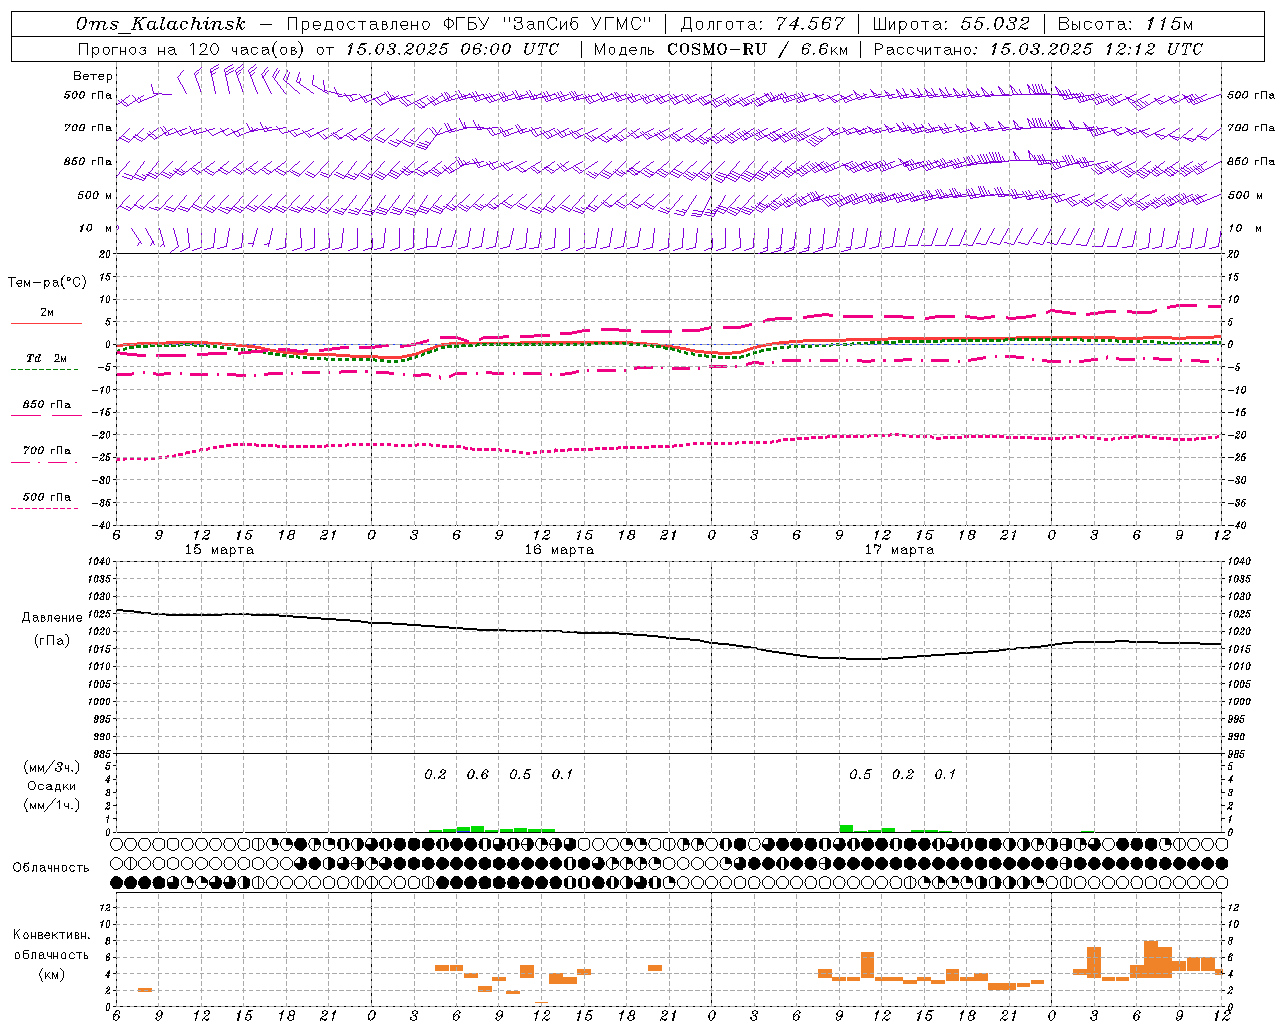1280x1024 pixels.
Task: Click the tallest green precipitation bar on 17 March
Action: pos(846,828)
